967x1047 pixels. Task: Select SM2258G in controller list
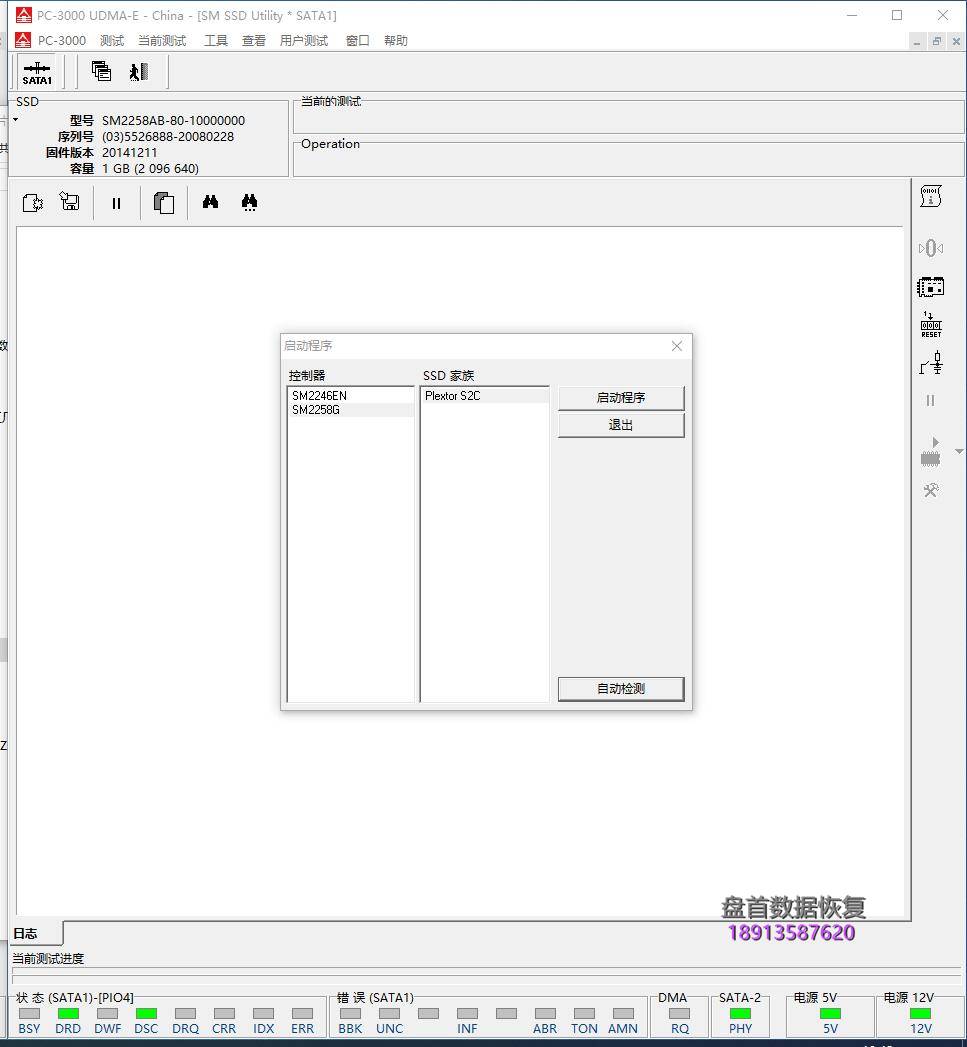tap(351, 410)
